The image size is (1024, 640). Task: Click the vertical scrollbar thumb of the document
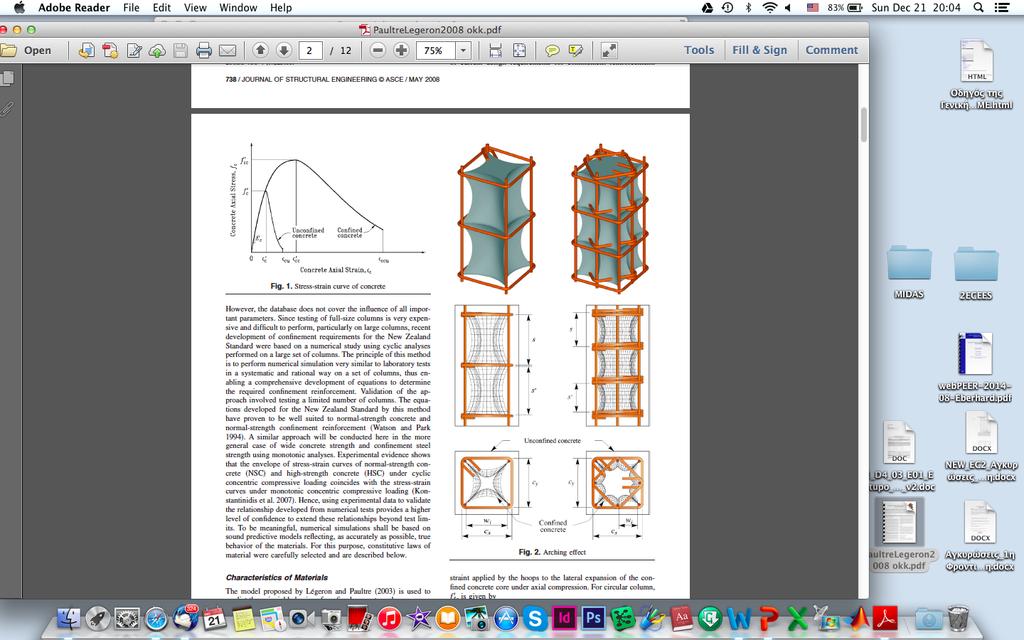863,124
